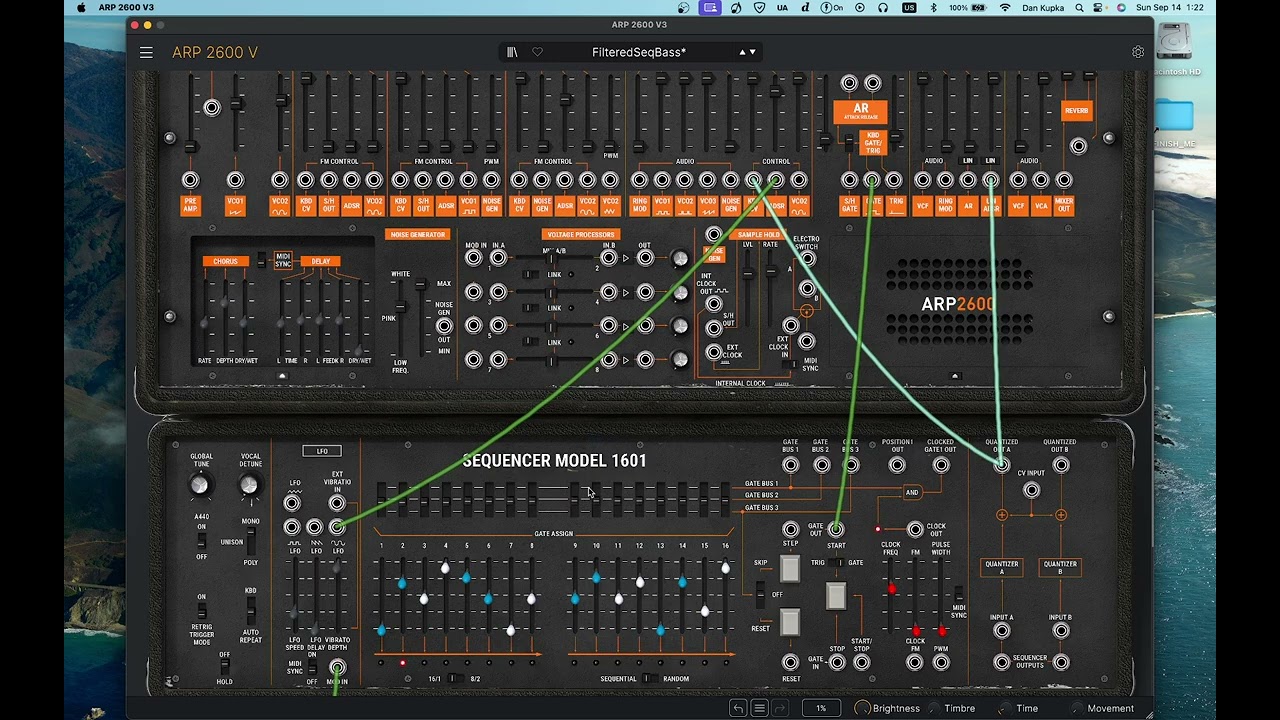Click the jack above the Pre Amp label

[190, 180]
